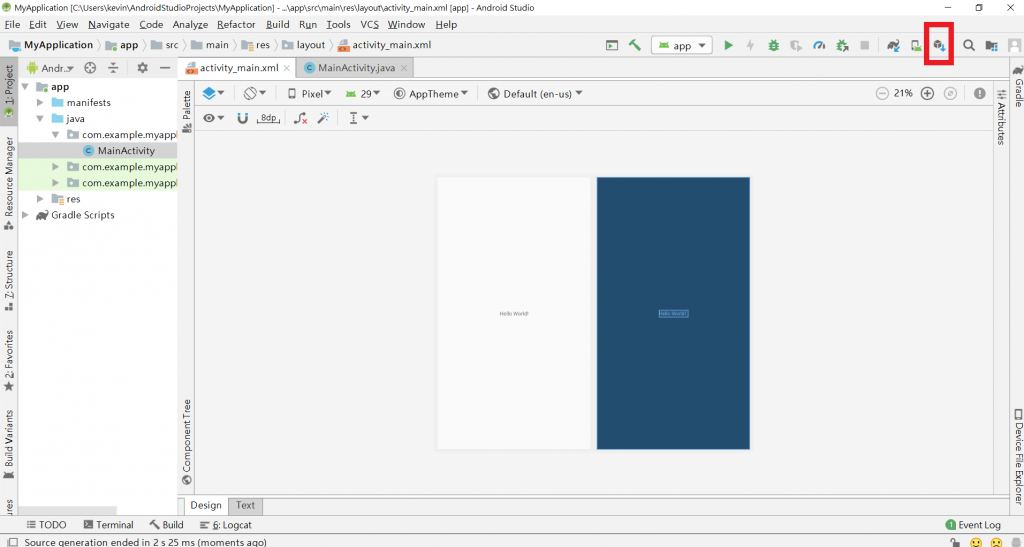Run the app with the green play button

point(728,45)
